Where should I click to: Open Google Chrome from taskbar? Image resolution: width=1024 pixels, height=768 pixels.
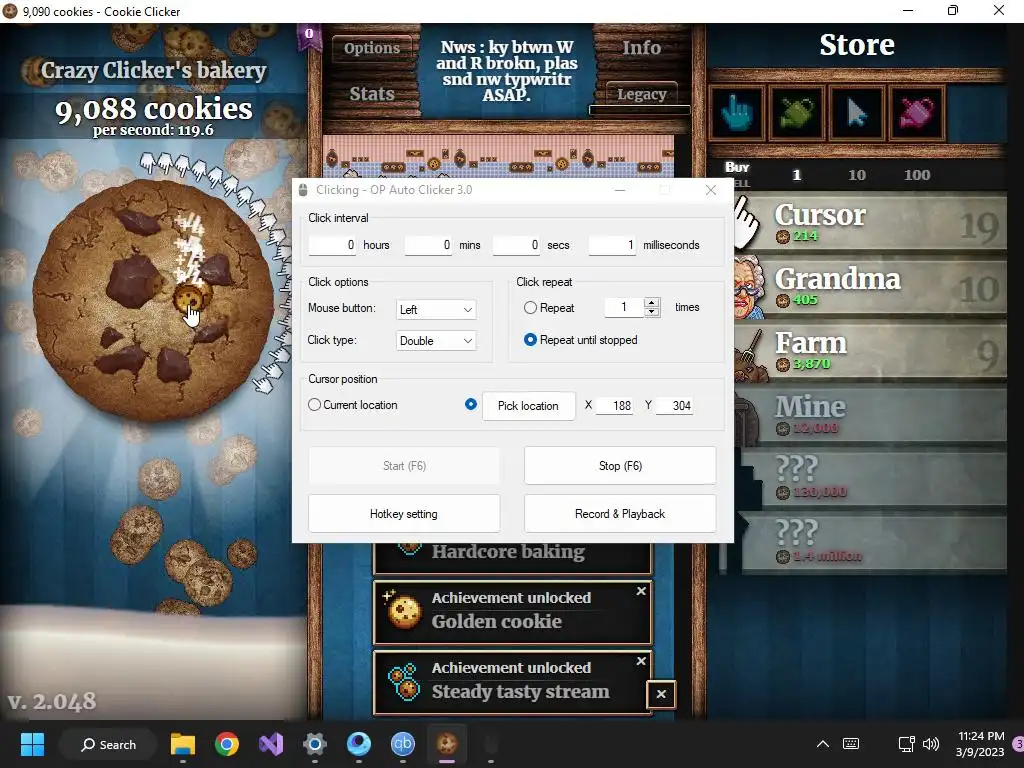tap(227, 744)
